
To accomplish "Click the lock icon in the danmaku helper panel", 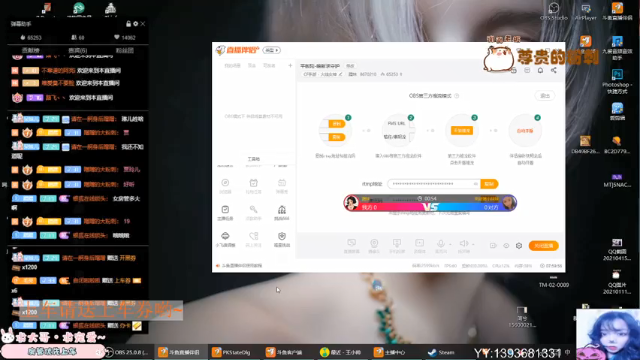I will [129, 24].
